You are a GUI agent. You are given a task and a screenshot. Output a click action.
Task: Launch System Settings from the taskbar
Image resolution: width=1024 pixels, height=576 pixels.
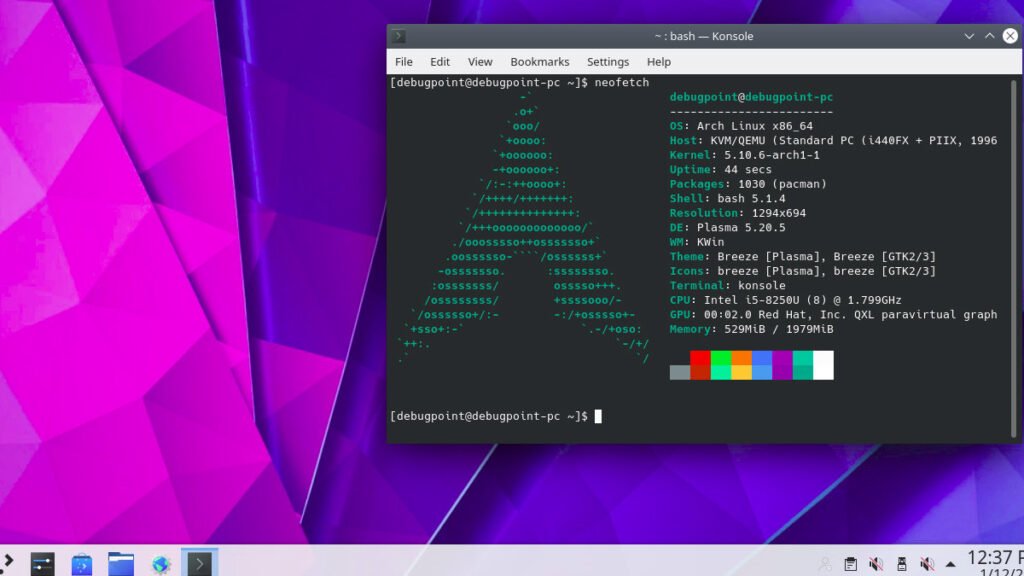click(x=42, y=564)
